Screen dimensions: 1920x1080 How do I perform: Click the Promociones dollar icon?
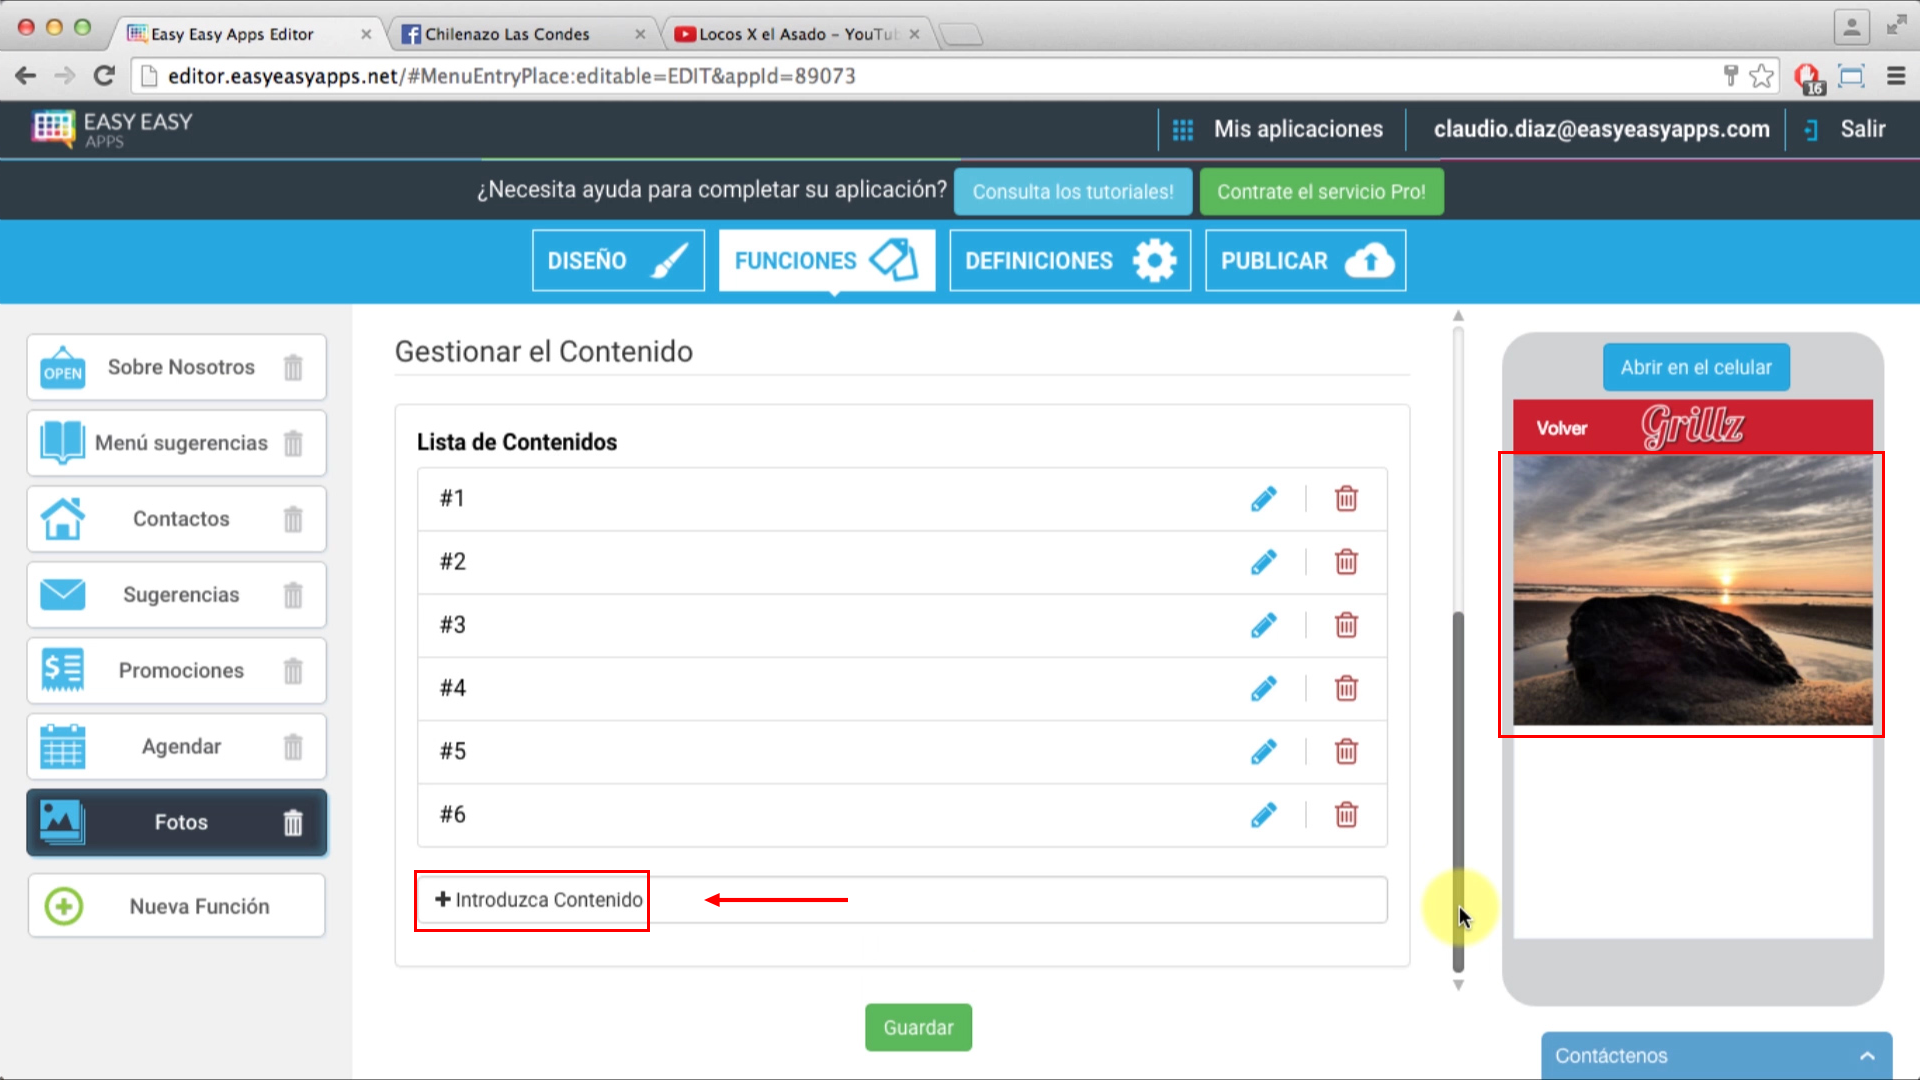62,670
